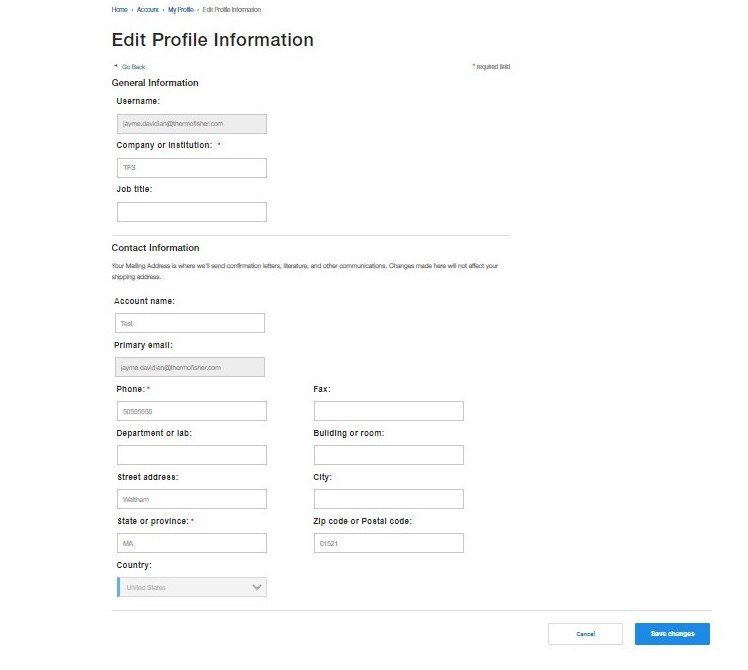Focus the State or province field
Screen dimensions: 748x670
[x=192, y=543]
